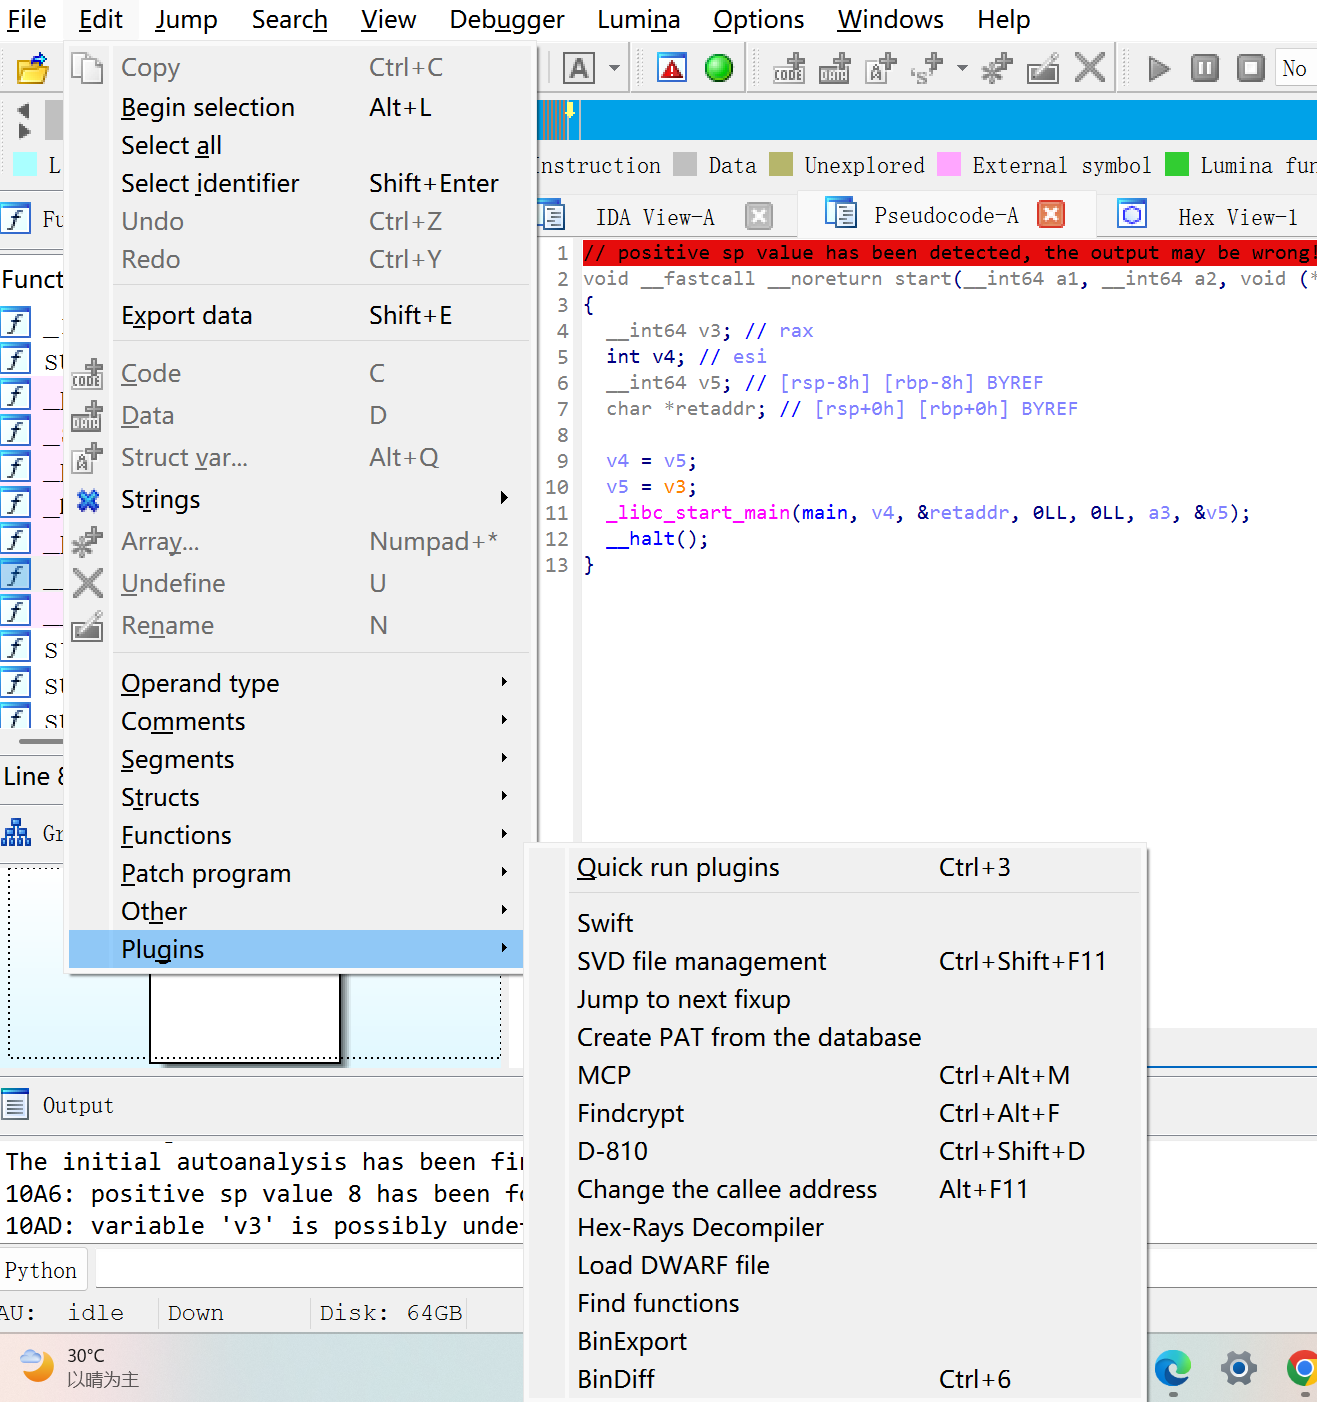This screenshot has width=1317, height=1402.
Task: Click _libc_start_main call in pseudocode
Action: coord(698,513)
